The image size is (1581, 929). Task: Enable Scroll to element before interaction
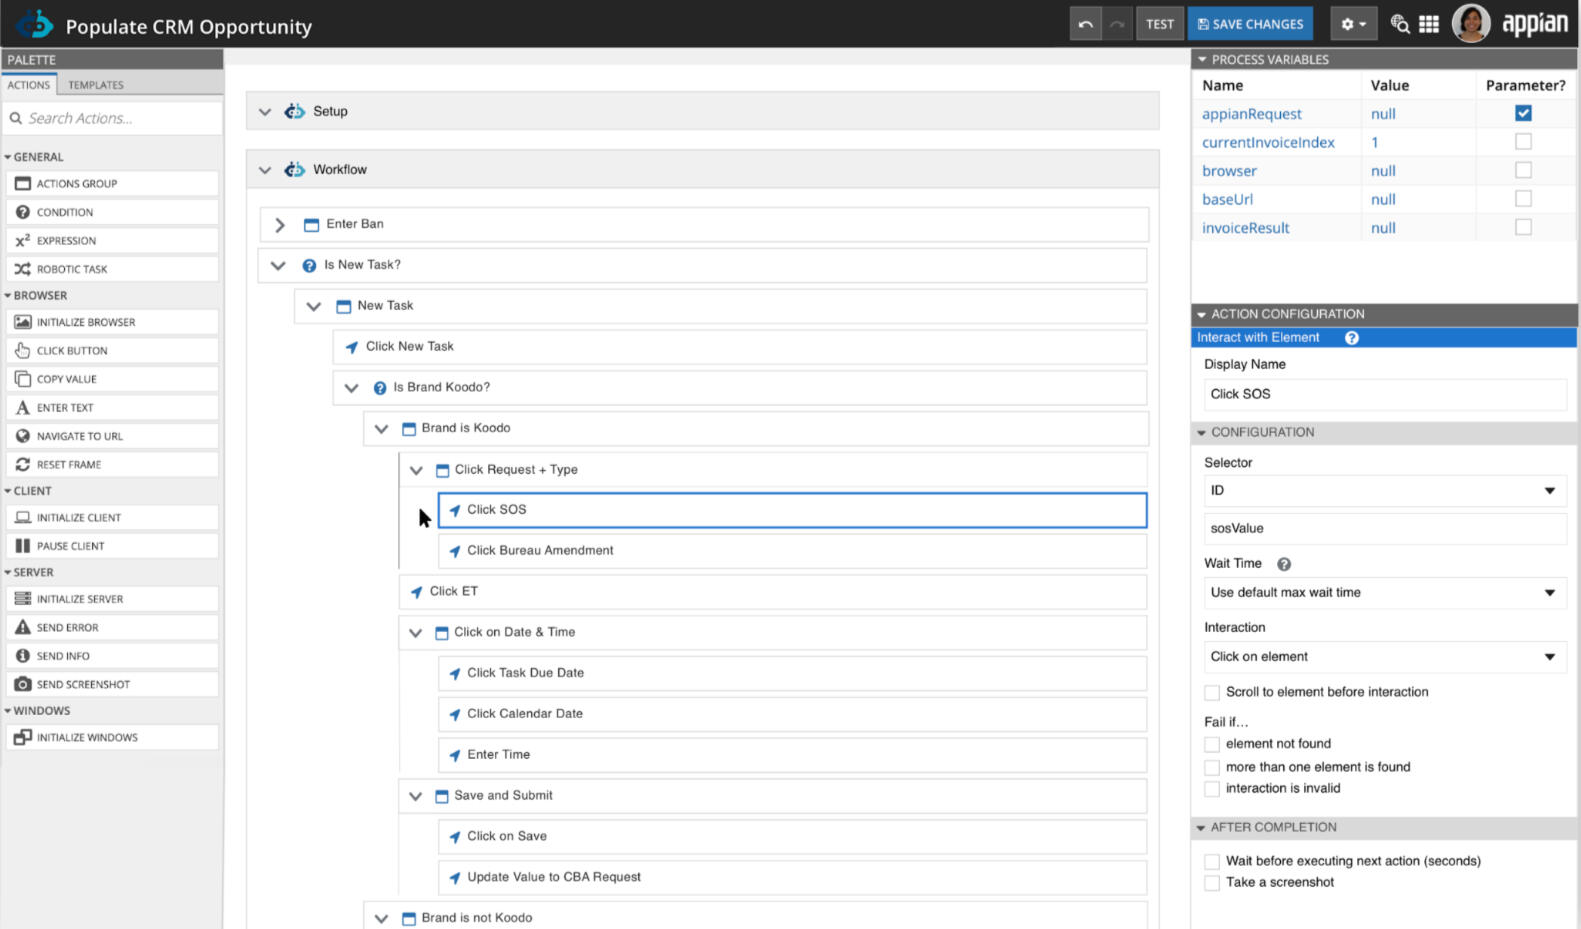click(x=1212, y=692)
